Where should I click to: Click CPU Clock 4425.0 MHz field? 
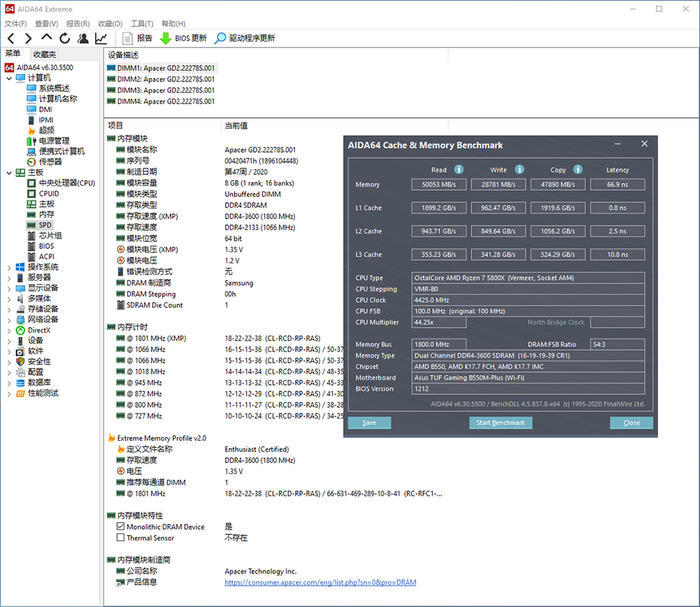pos(528,300)
